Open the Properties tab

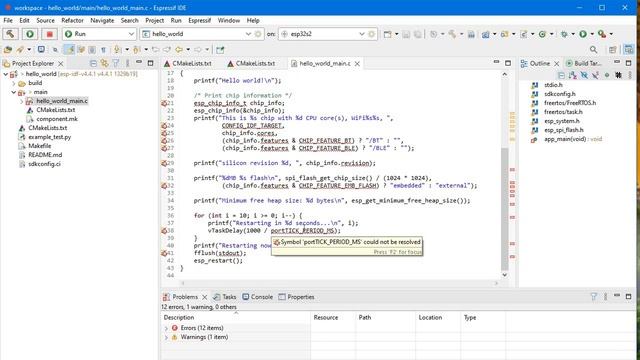pyautogui.click(x=296, y=297)
